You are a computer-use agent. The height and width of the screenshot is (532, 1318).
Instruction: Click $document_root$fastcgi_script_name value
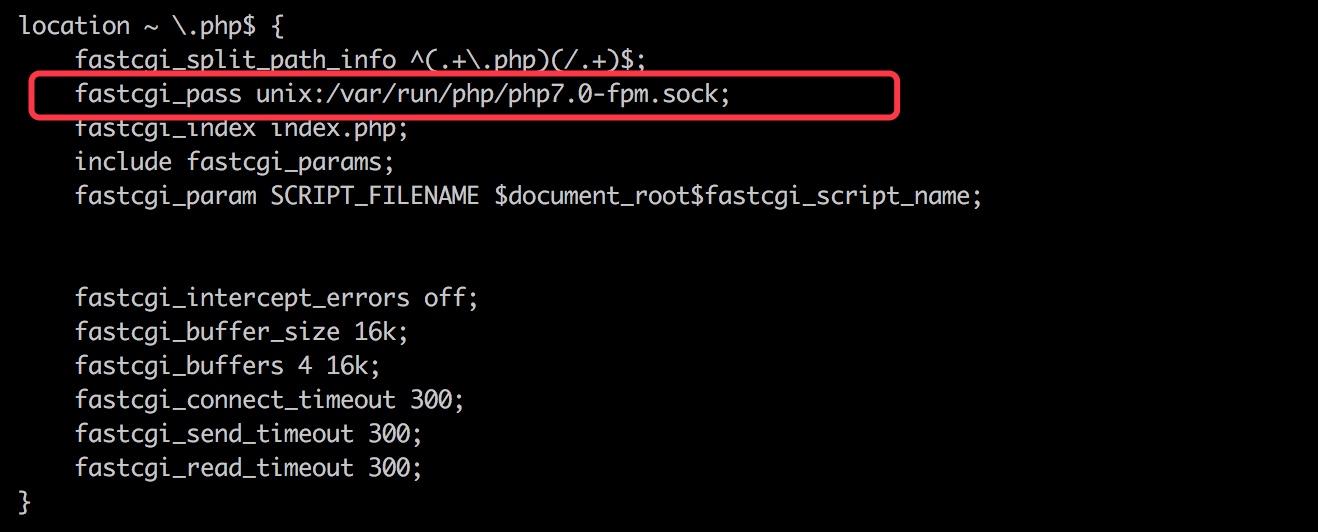pyautogui.click(x=739, y=196)
